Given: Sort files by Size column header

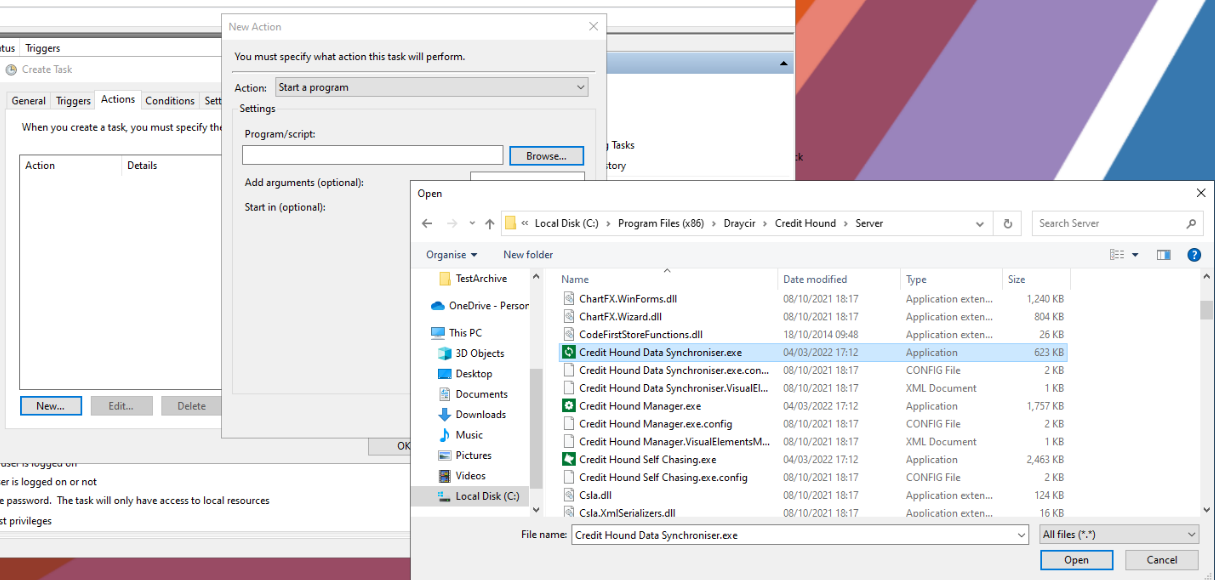Looking at the screenshot, I should 1036,280.
